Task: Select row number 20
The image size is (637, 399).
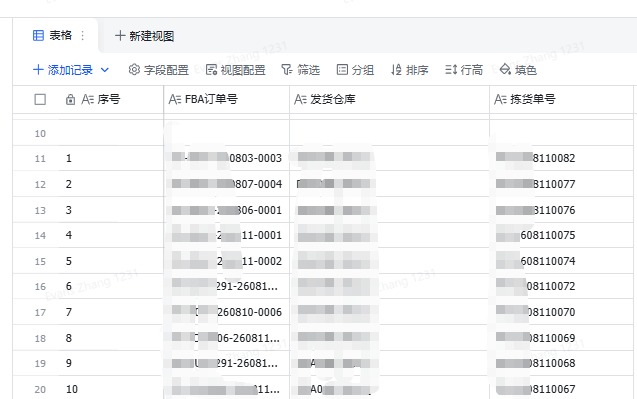Action: pyautogui.click(x=40, y=390)
